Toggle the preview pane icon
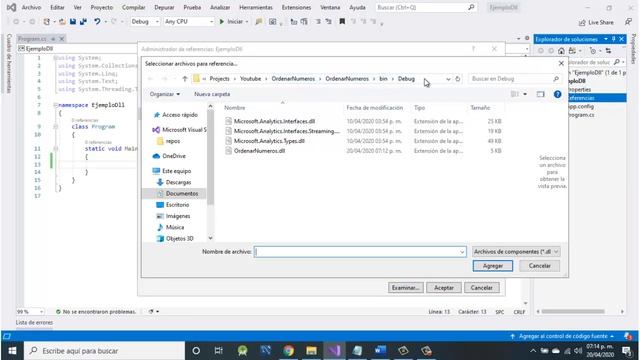Screen dimensions: 640x360 click(x=540, y=94)
